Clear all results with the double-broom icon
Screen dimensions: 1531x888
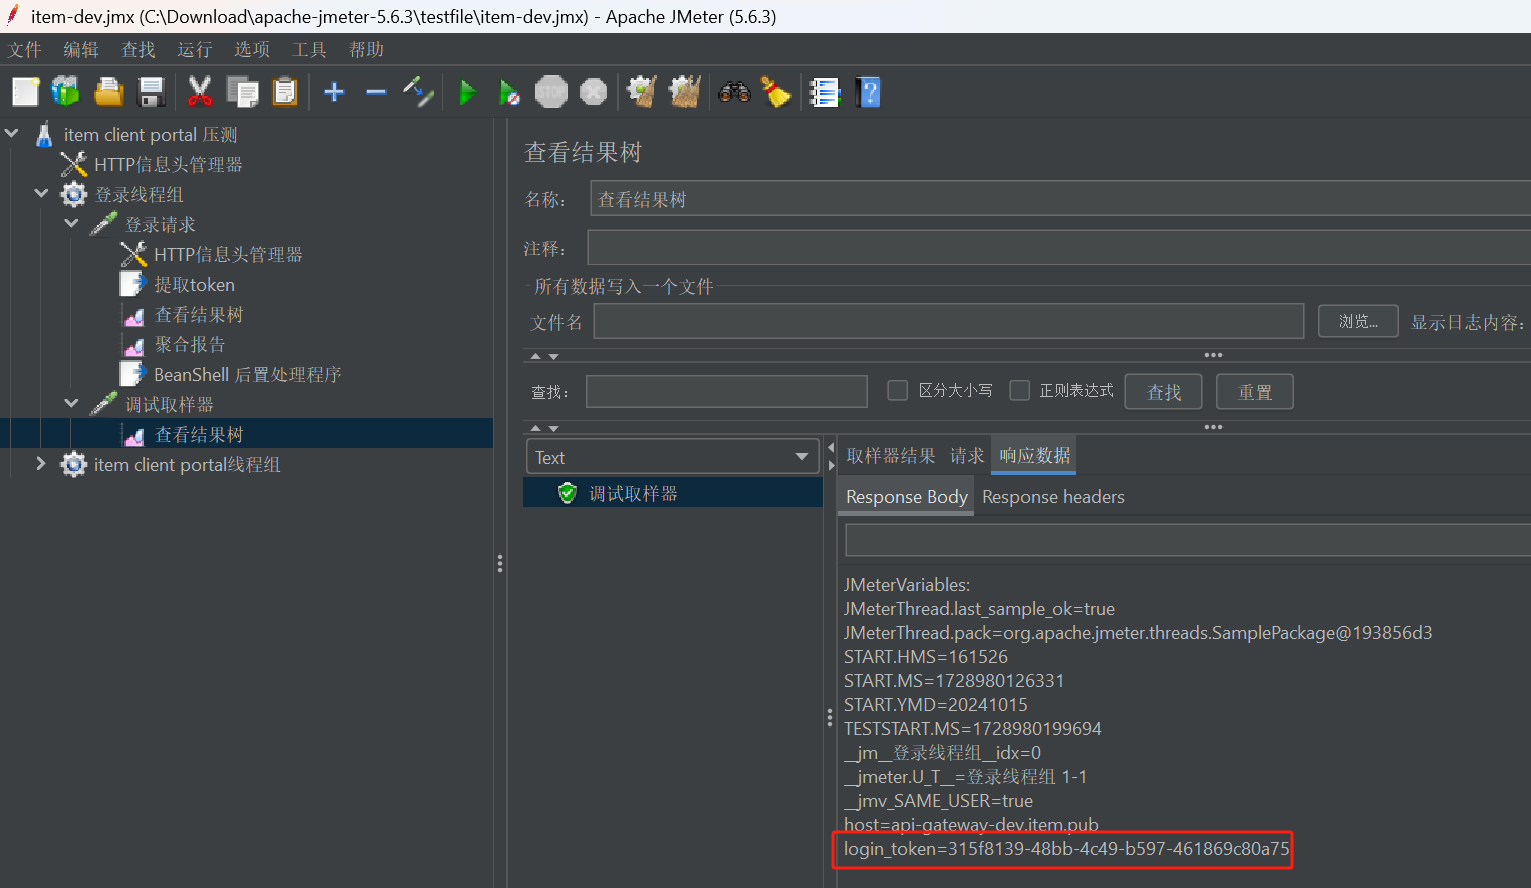[684, 92]
